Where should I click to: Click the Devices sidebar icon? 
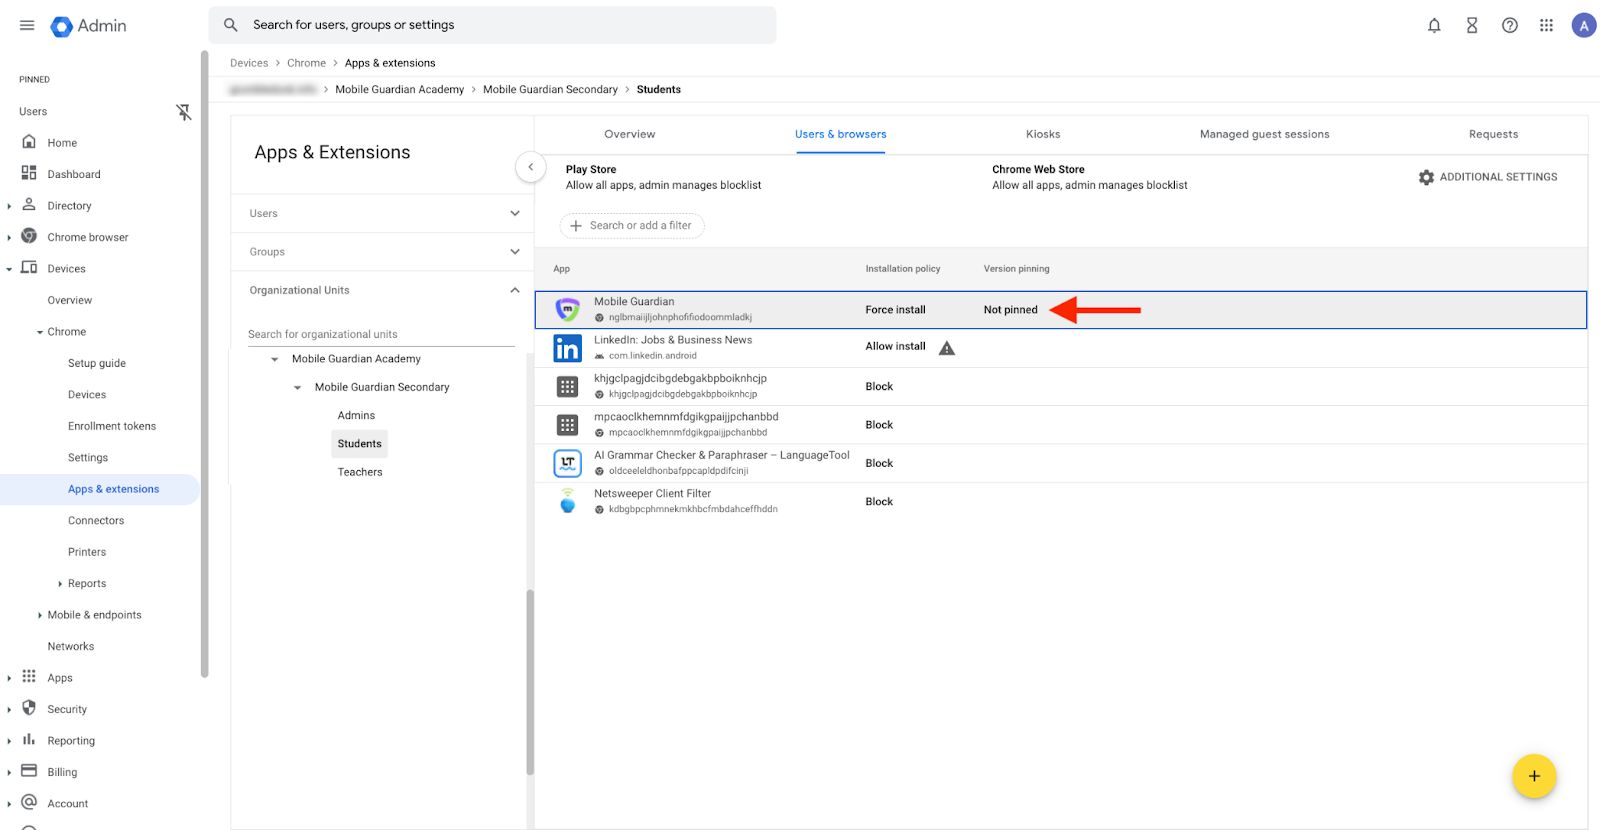[x=29, y=268]
